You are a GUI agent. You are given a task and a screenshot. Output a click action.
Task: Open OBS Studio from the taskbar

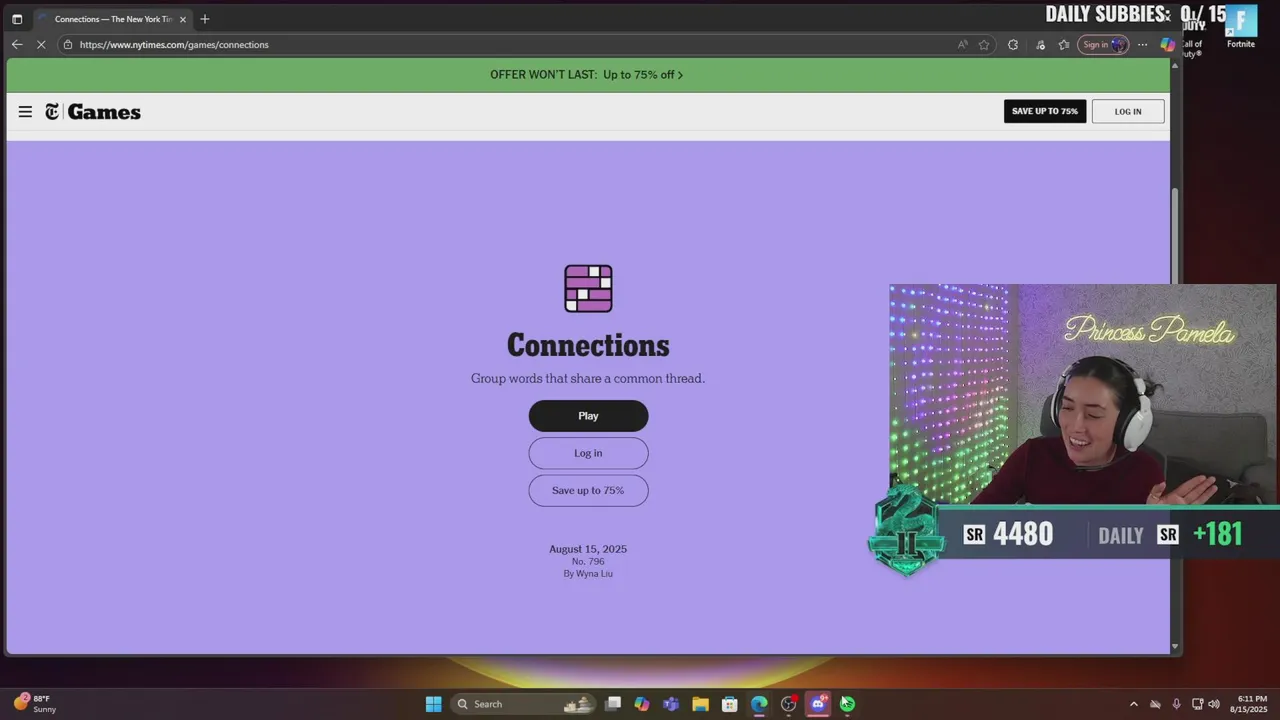(789, 704)
